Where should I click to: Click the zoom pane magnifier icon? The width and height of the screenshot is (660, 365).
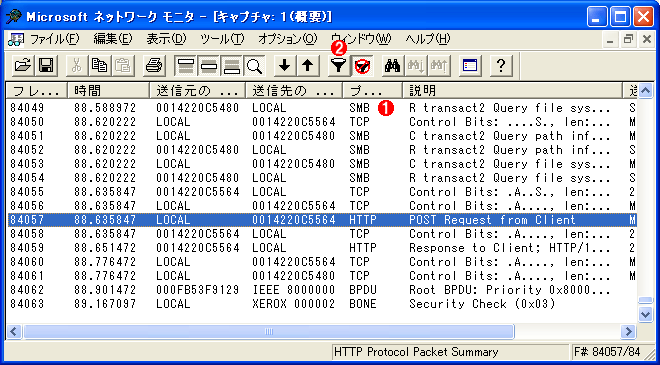254,66
